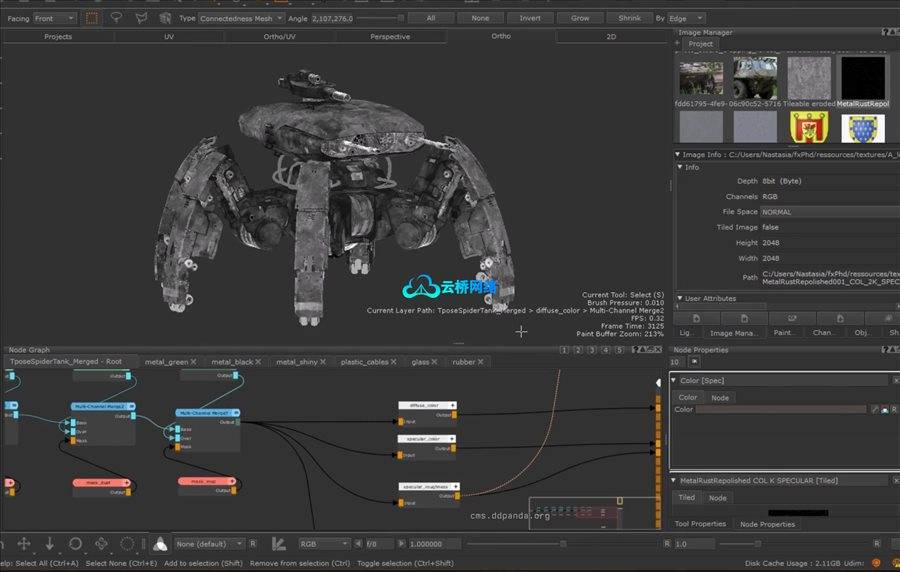900x572 pixels.
Task: Open the metal_shiny node graph tab
Action: (x=296, y=361)
